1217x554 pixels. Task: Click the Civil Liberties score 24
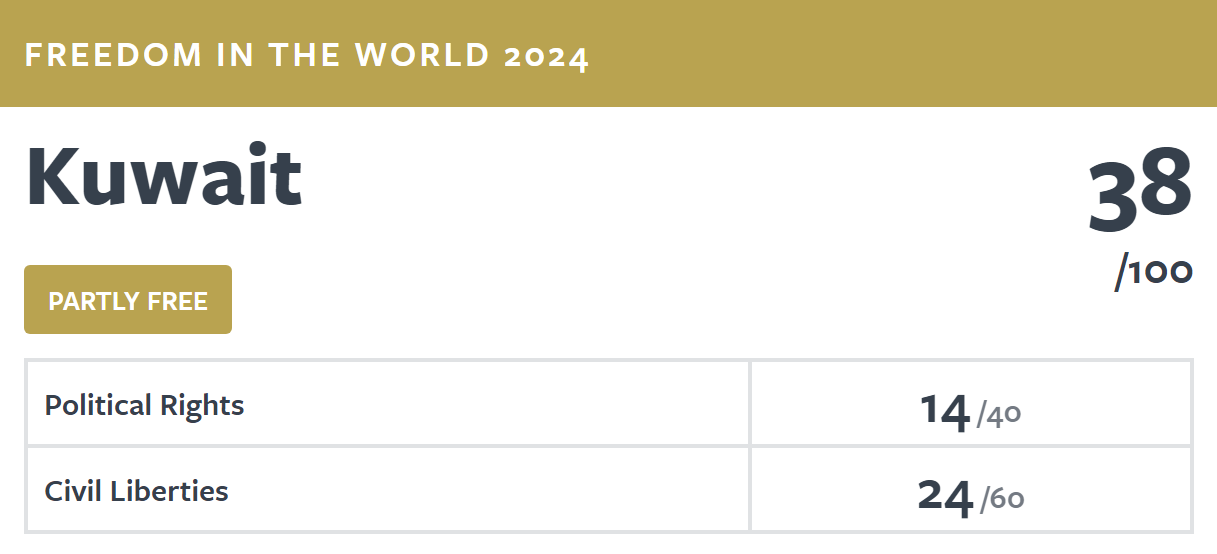pyautogui.click(x=946, y=497)
